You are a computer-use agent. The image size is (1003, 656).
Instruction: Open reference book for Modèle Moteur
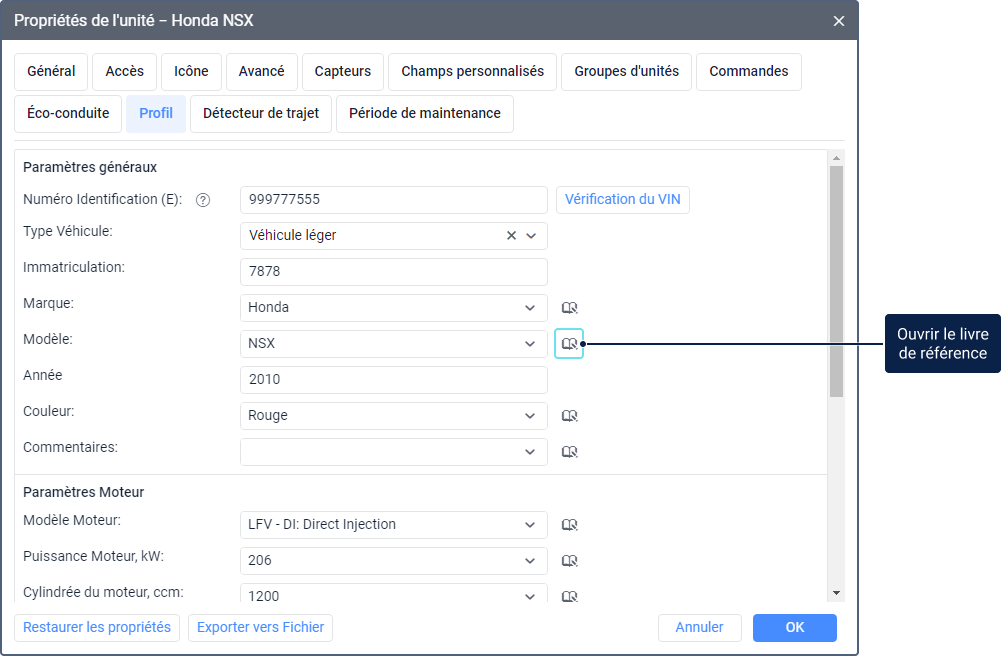coord(570,525)
